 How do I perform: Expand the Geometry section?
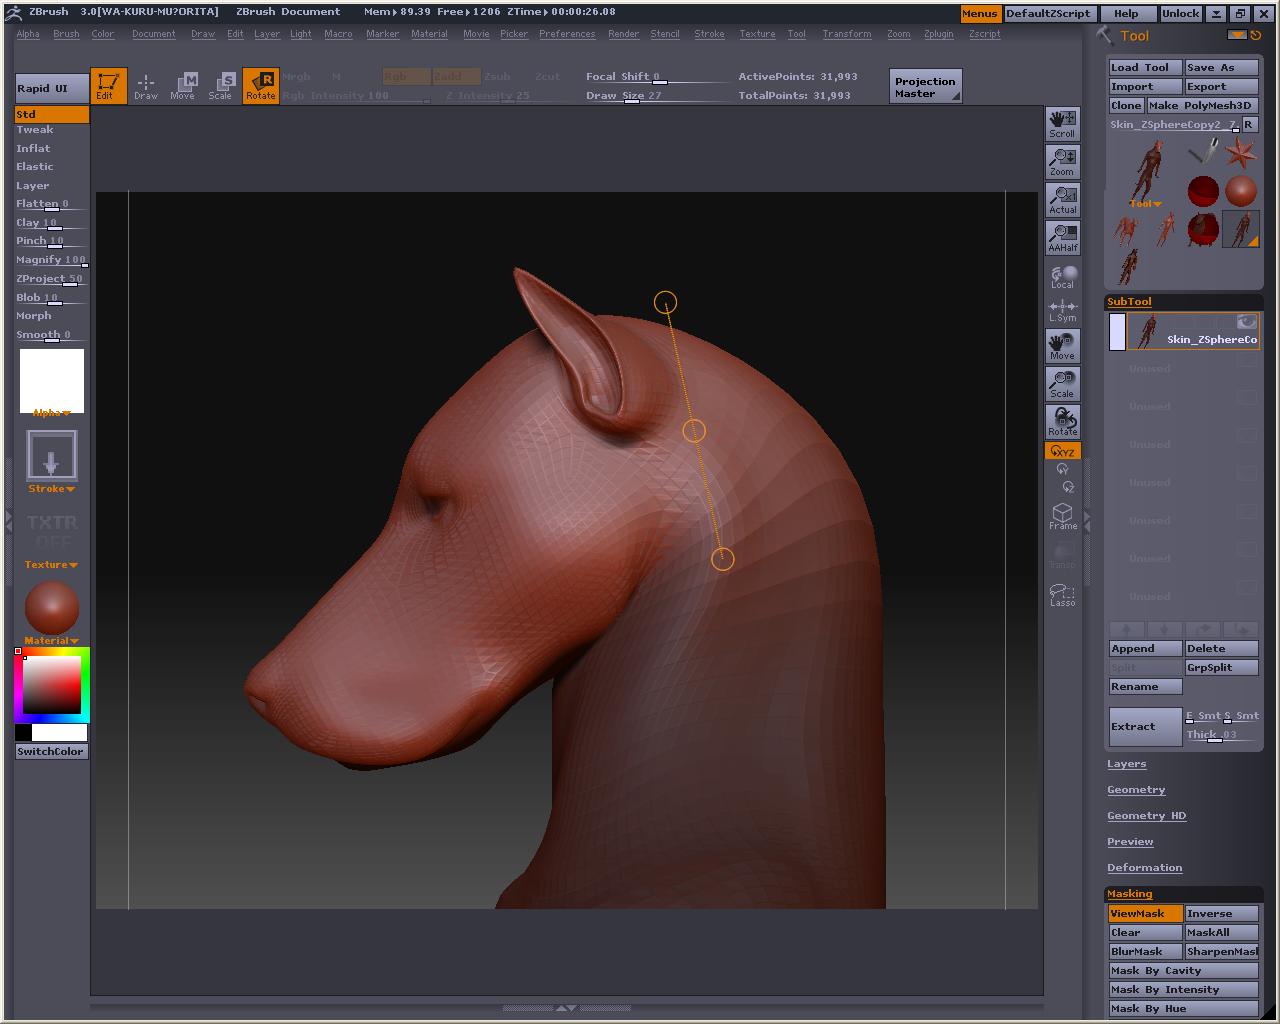pos(1136,790)
